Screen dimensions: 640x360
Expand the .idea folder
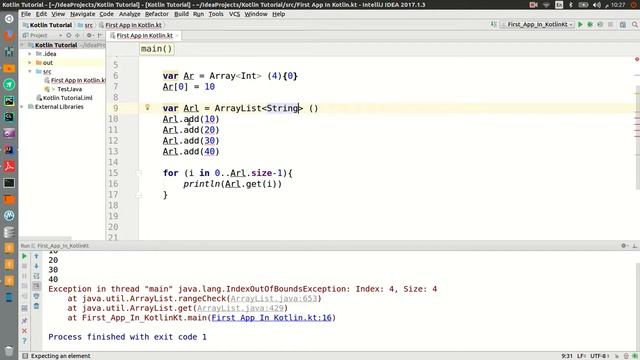[30, 54]
